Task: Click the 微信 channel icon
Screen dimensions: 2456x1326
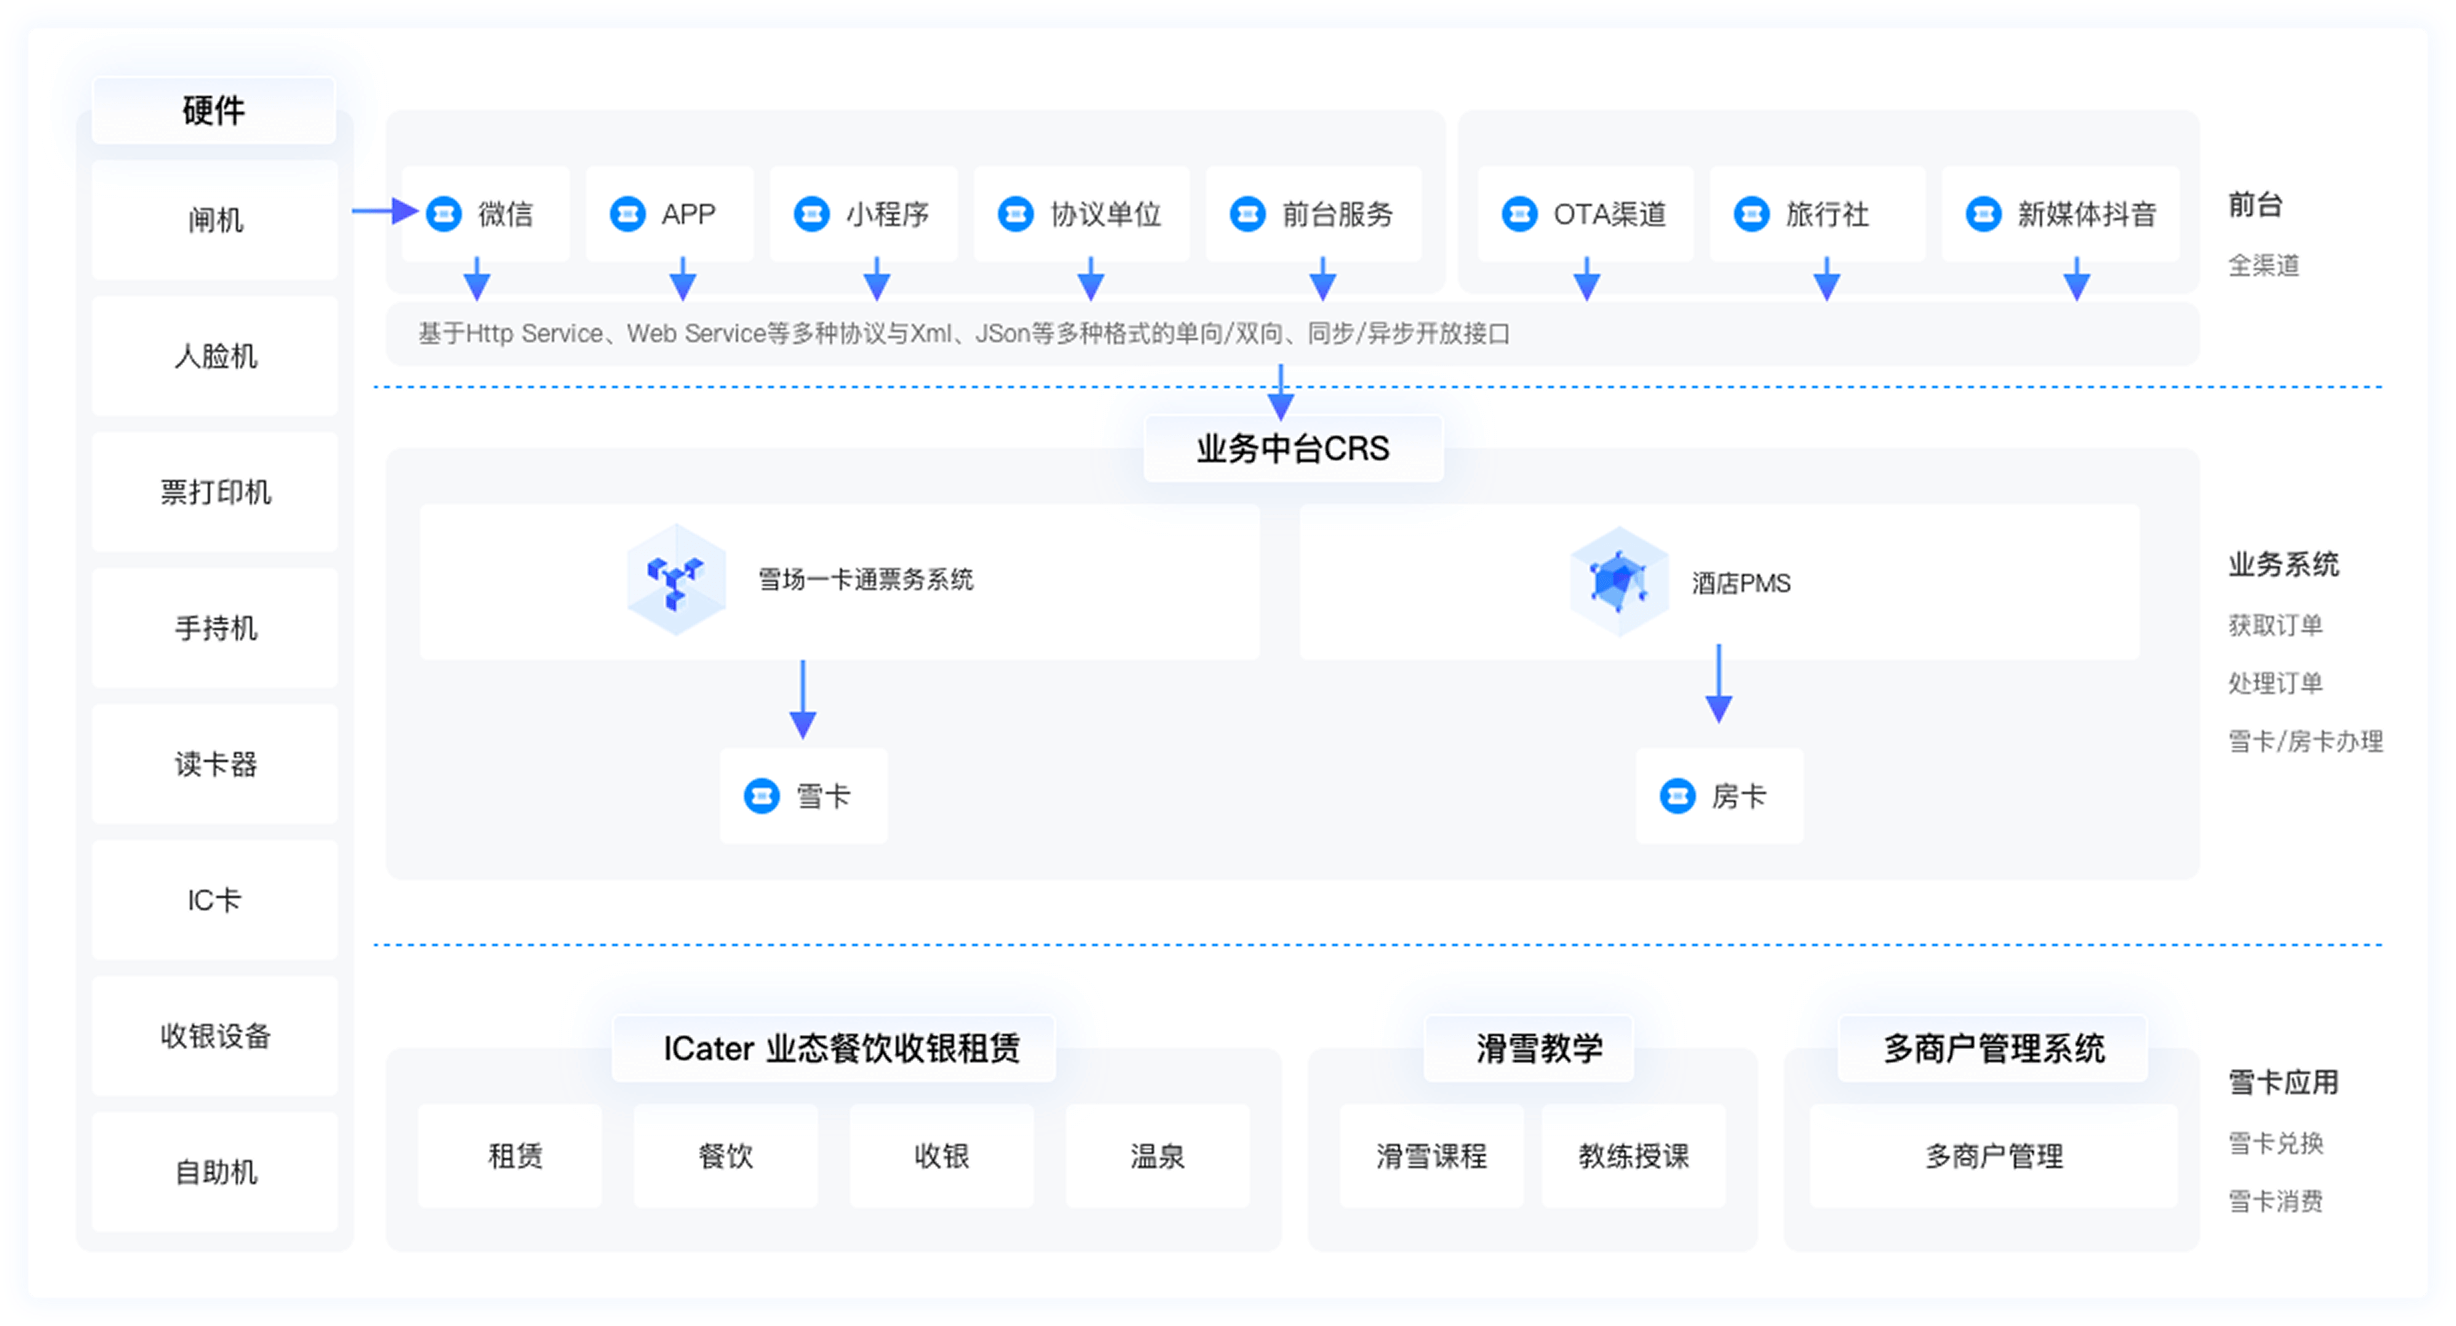Action: pyautogui.click(x=446, y=213)
